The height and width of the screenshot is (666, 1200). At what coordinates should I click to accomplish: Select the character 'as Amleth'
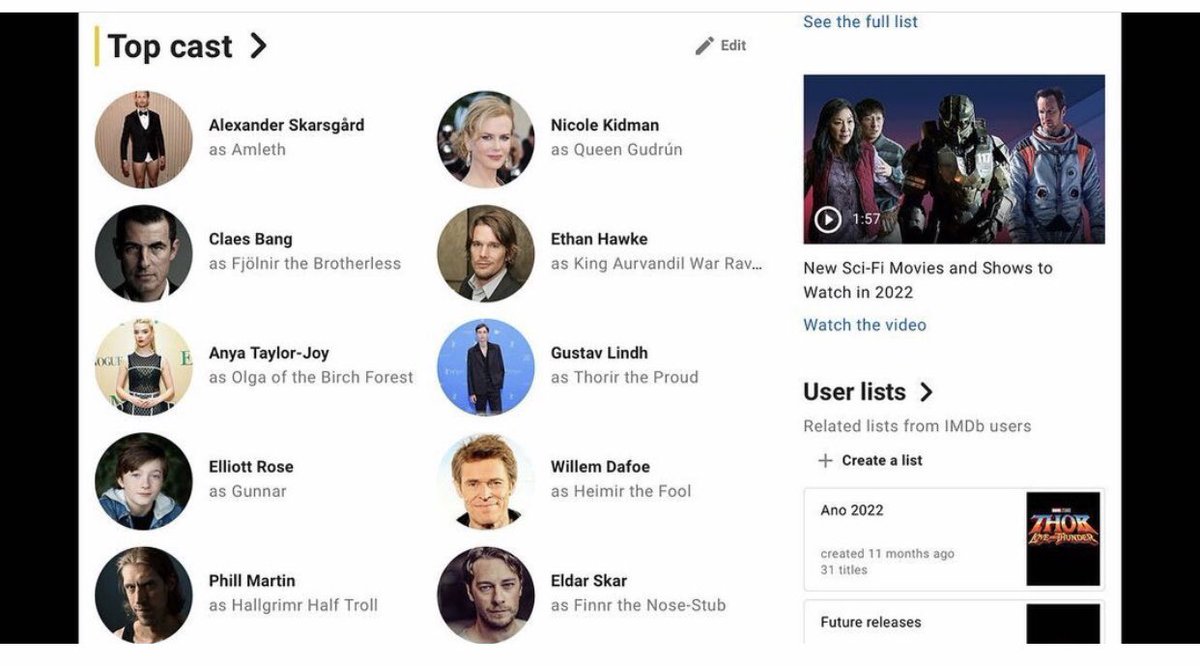(247, 150)
